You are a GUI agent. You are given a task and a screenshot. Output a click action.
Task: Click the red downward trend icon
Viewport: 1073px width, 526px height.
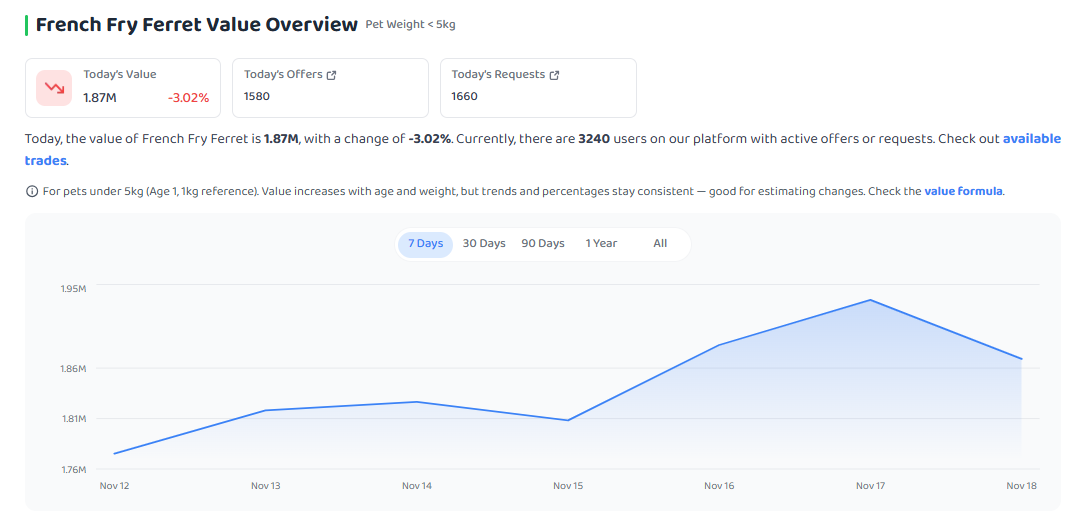click(x=54, y=88)
